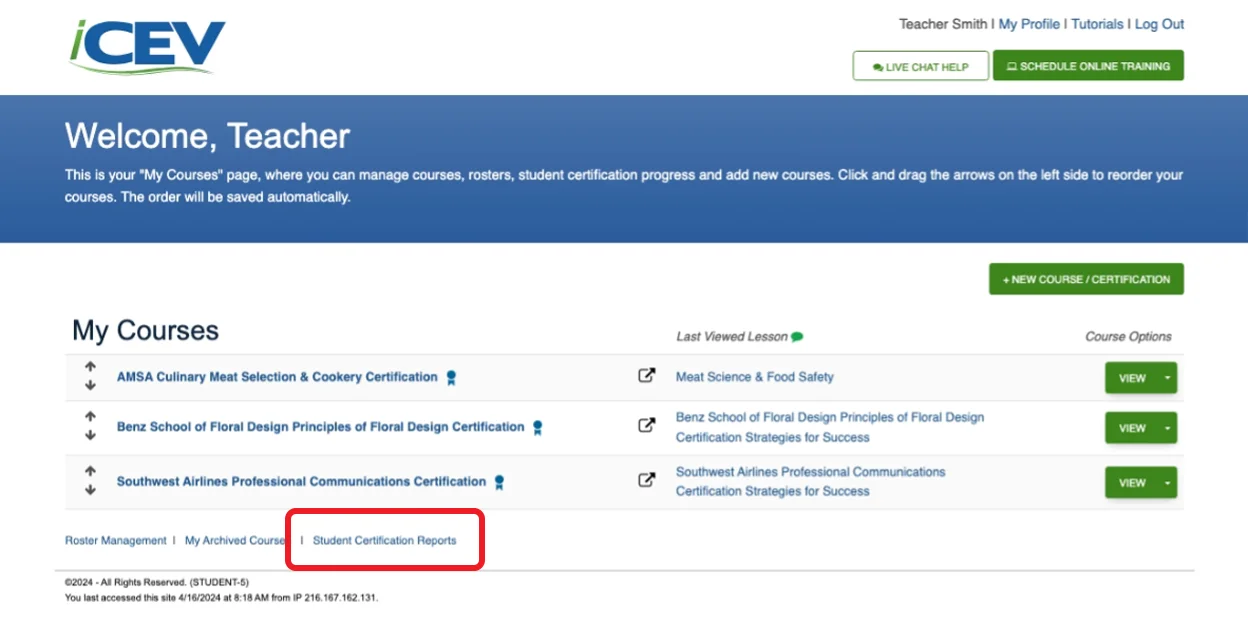Image resolution: width=1248 pixels, height=635 pixels.
Task: Click move-up arrow for AMSA Culinary course
Action: pyautogui.click(x=90, y=368)
